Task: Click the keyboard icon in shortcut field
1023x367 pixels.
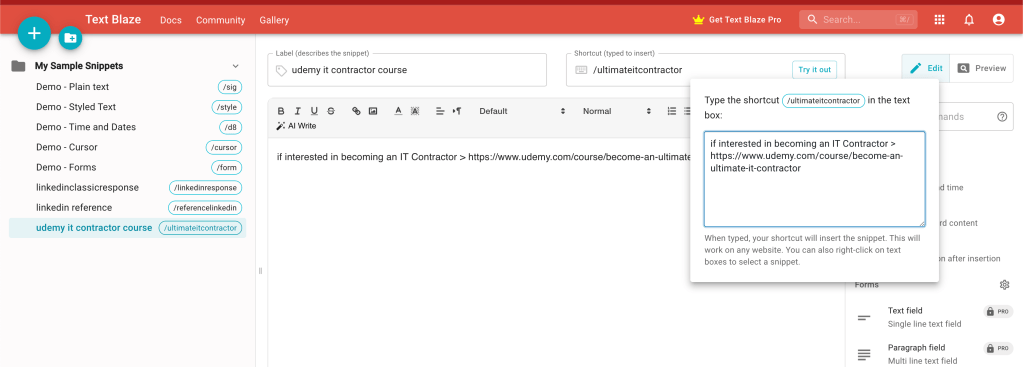Action: [581, 70]
